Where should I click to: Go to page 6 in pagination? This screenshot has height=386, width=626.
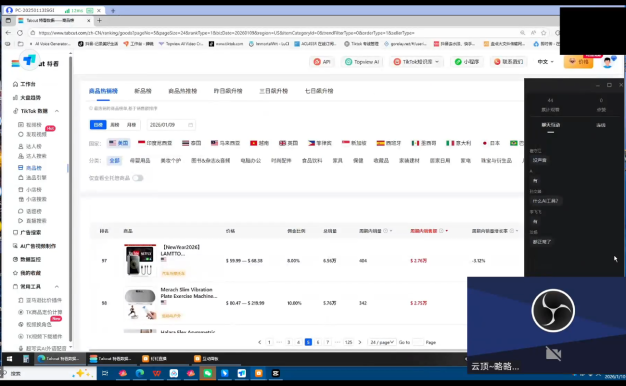click(318, 342)
